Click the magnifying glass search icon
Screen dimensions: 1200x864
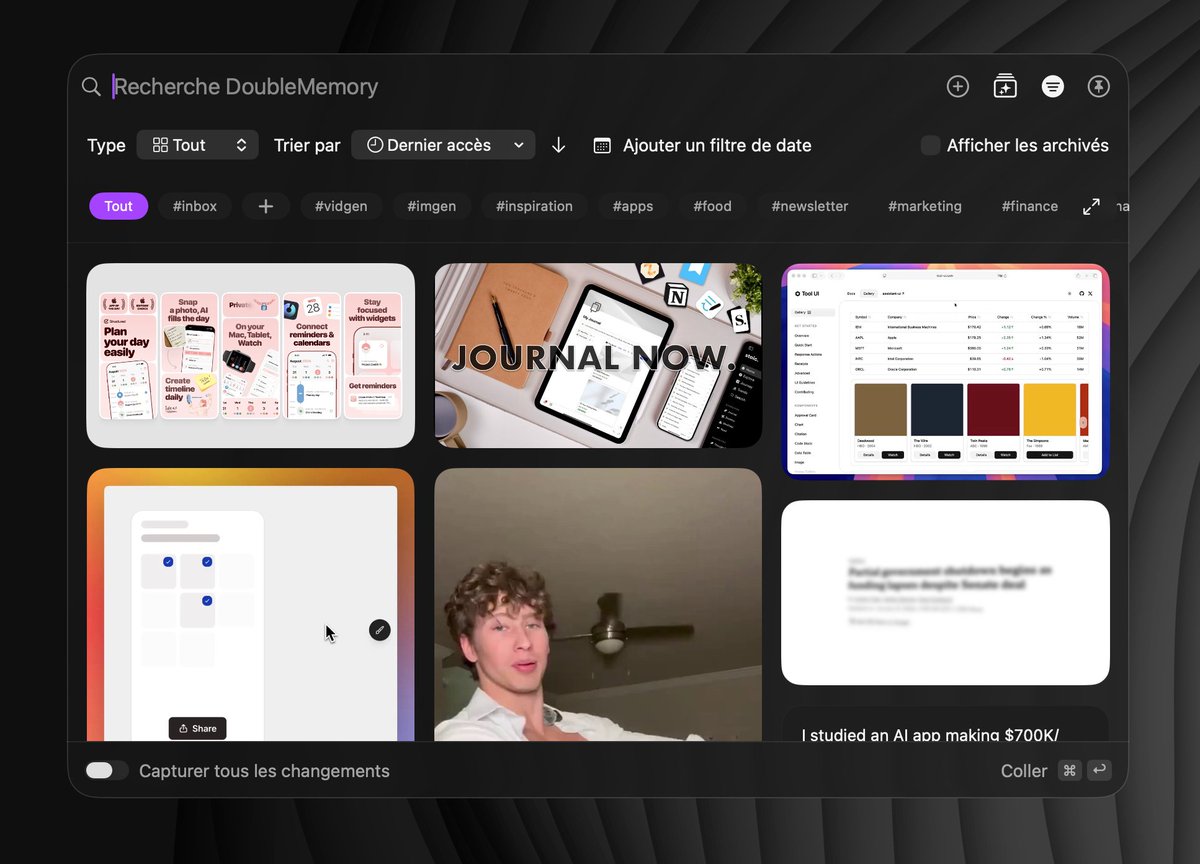[91, 87]
